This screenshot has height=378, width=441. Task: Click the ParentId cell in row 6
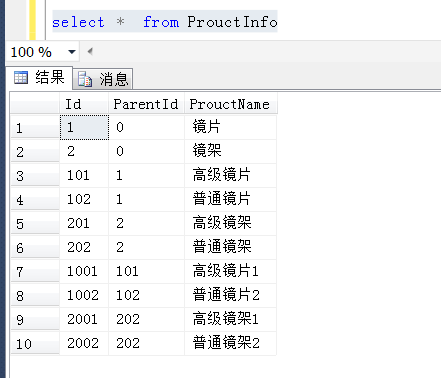(146, 247)
